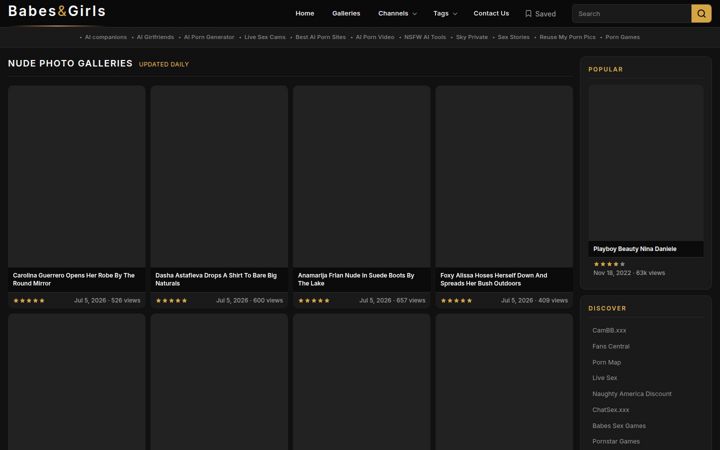Rate the Foxy Alissa gallery using stars

(x=456, y=301)
